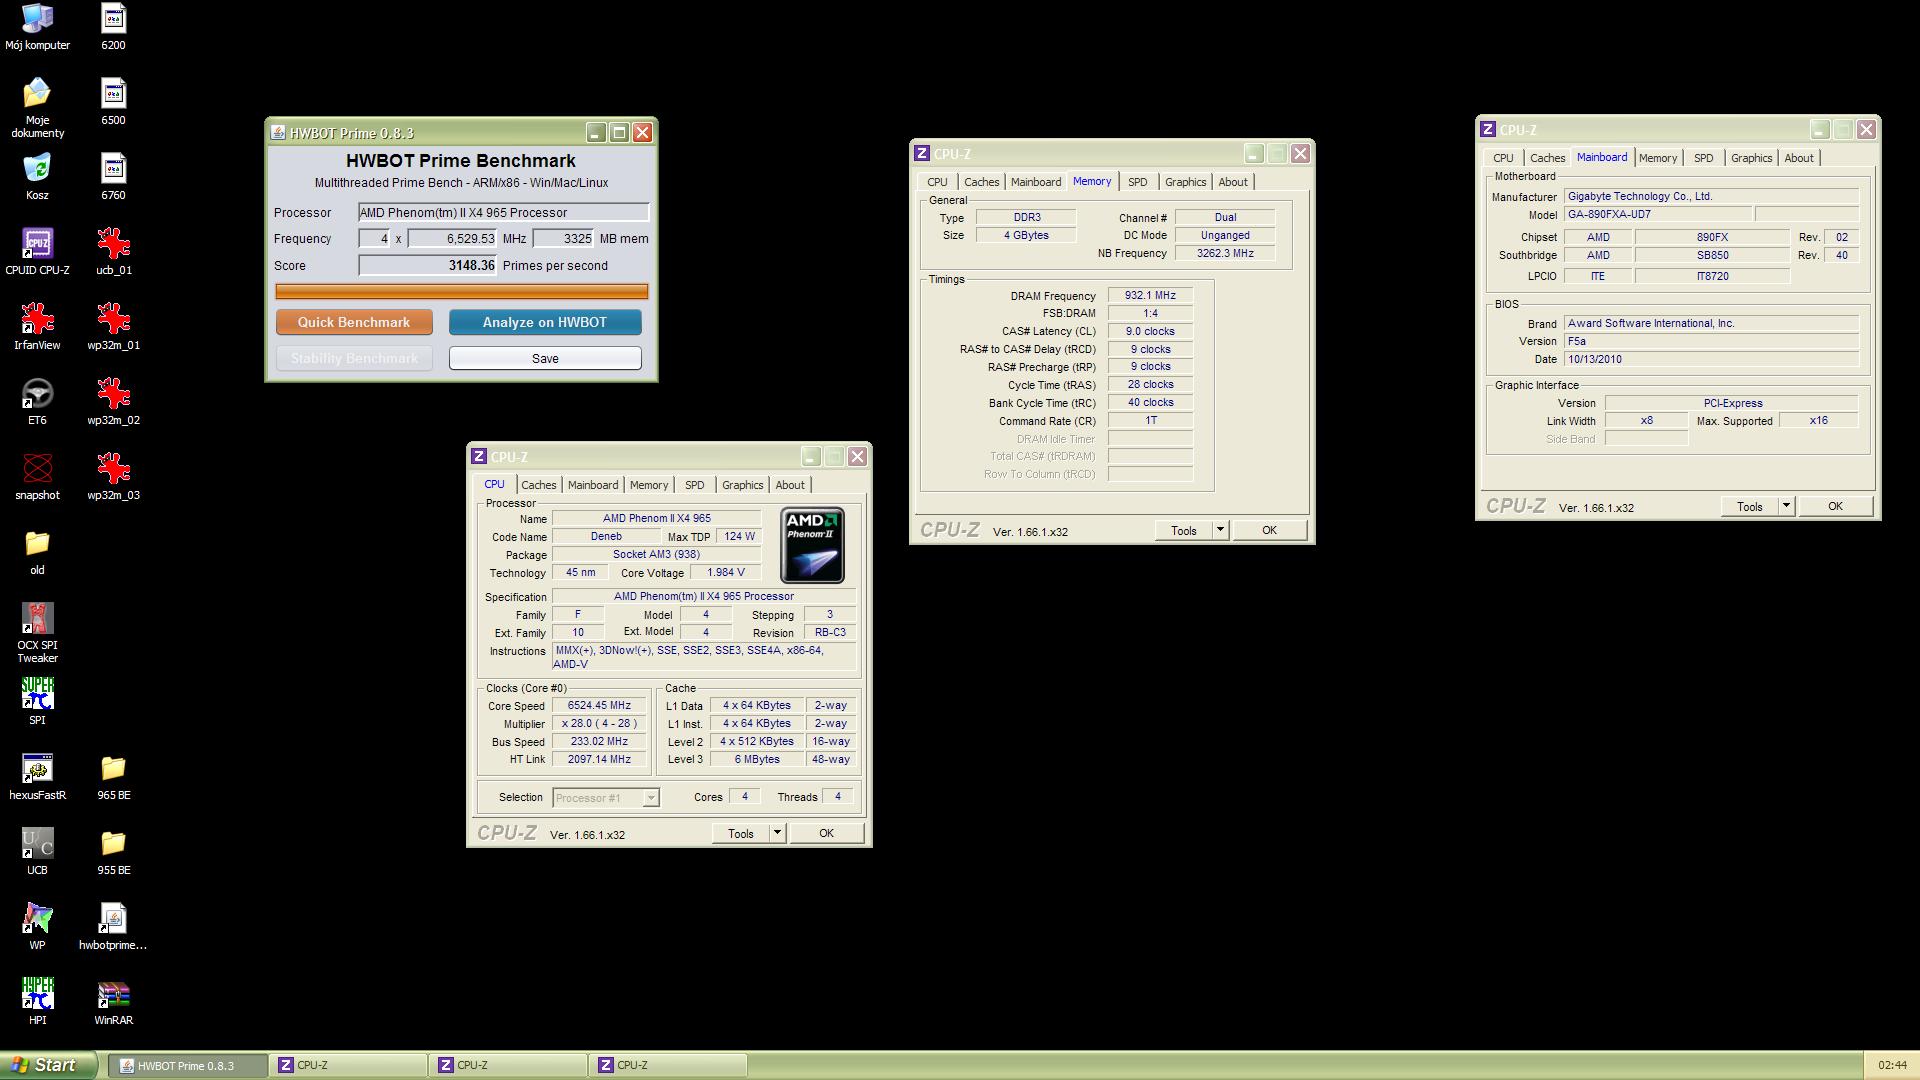Click OK in CPU tab window
Viewport: 1920px width, 1080px height.
coord(826,833)
